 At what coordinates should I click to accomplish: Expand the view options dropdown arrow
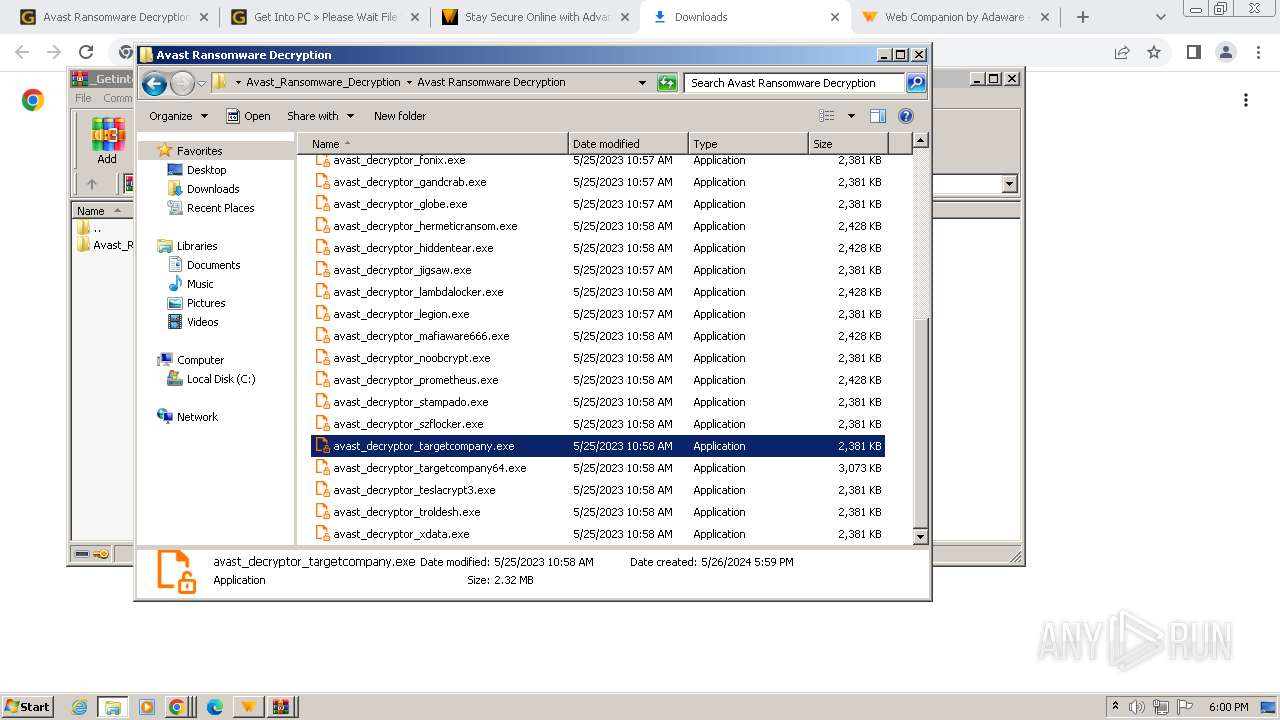click(x=851, y=116)
